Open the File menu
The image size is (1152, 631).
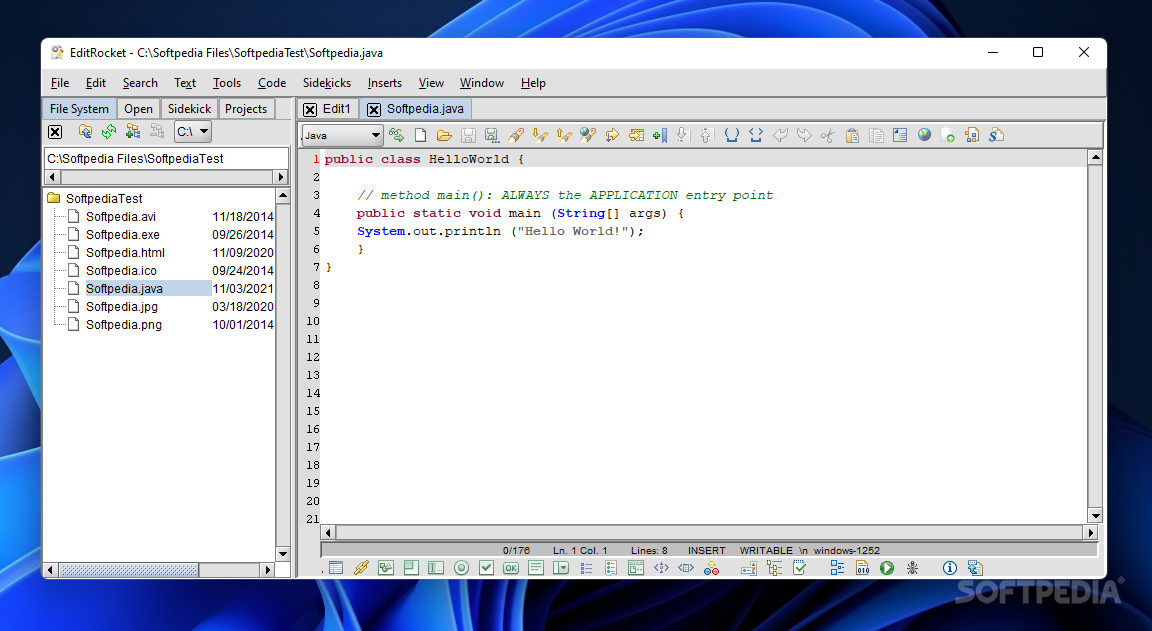(60, 83)
